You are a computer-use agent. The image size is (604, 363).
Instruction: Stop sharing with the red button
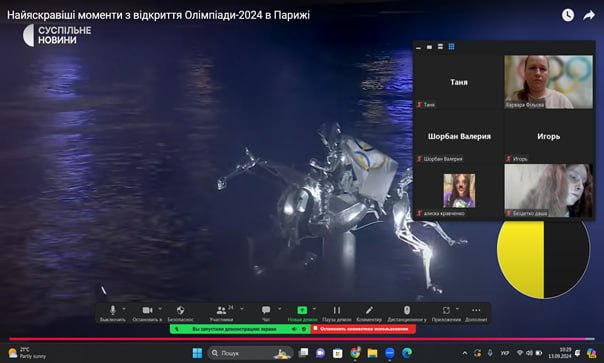[363, 329]
